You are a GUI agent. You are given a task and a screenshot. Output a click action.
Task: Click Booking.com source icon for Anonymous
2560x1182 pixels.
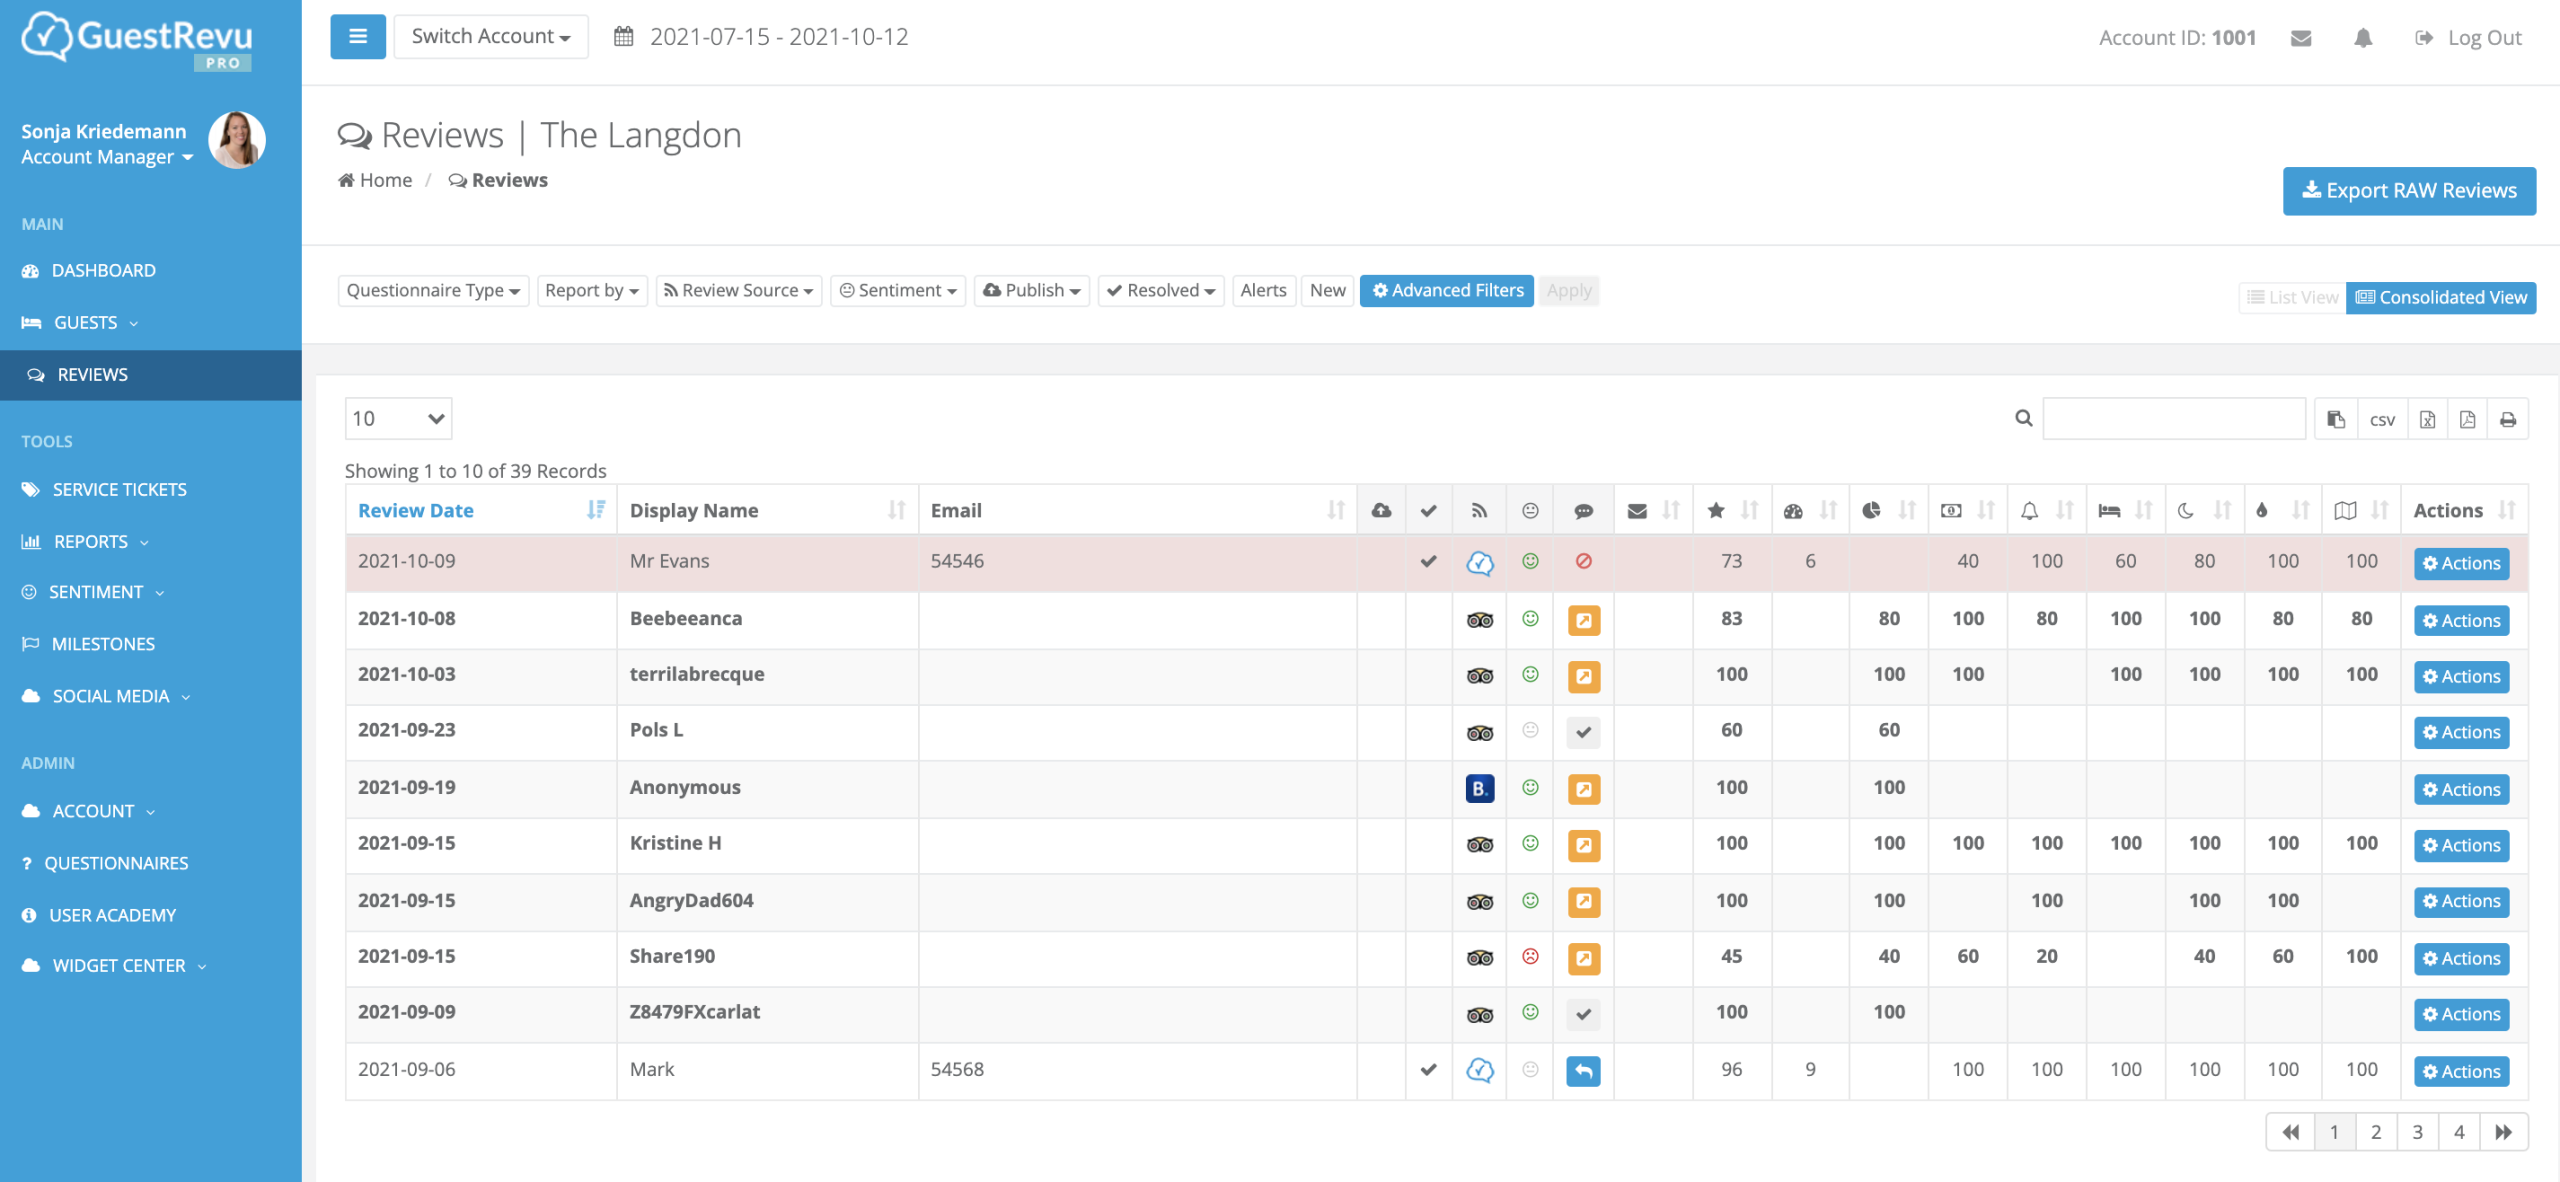1480,788
